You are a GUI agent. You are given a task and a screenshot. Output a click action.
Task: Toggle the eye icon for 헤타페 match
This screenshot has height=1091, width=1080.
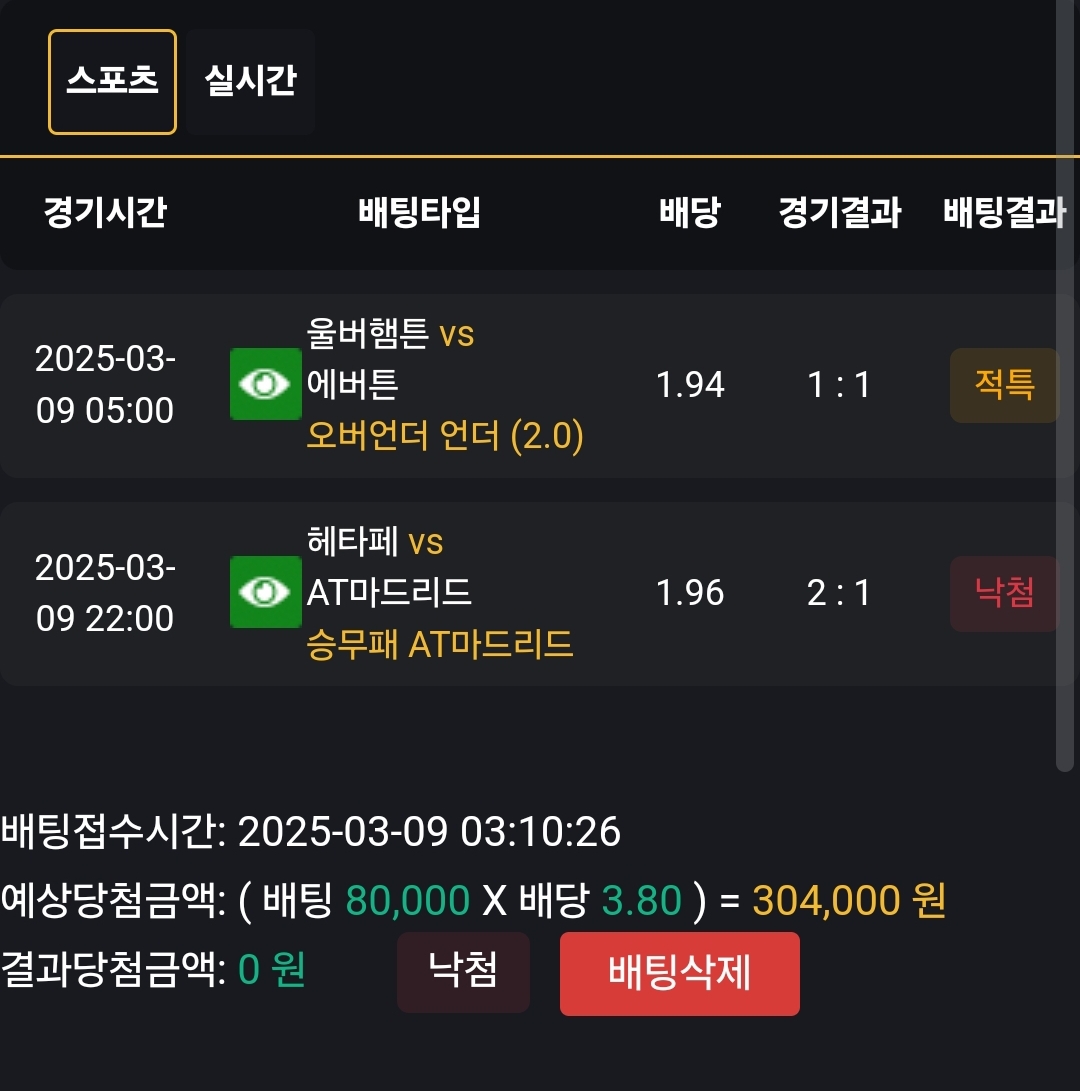(265, 592)
